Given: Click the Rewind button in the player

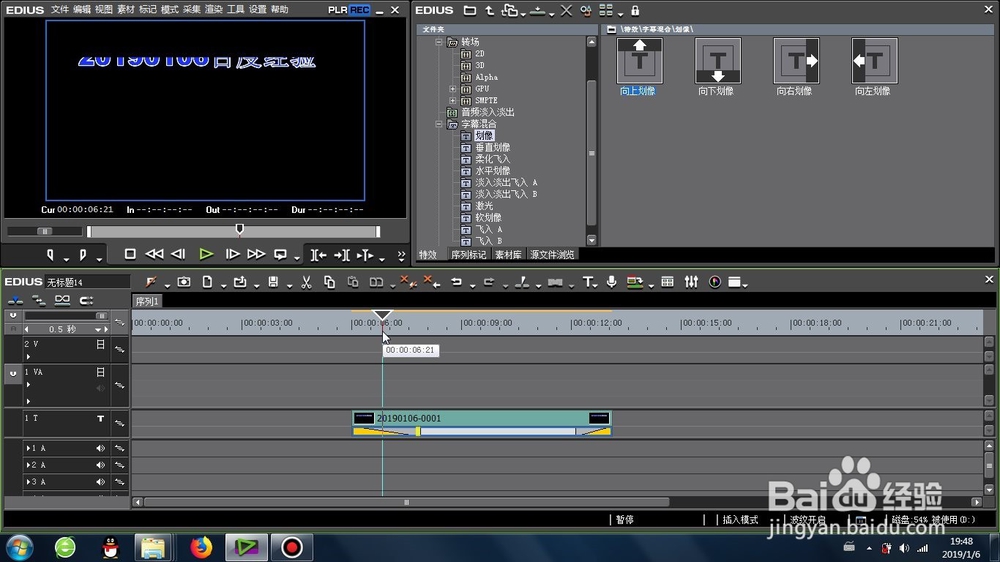Looking at the screenshot, I should [x=154, y=254].
